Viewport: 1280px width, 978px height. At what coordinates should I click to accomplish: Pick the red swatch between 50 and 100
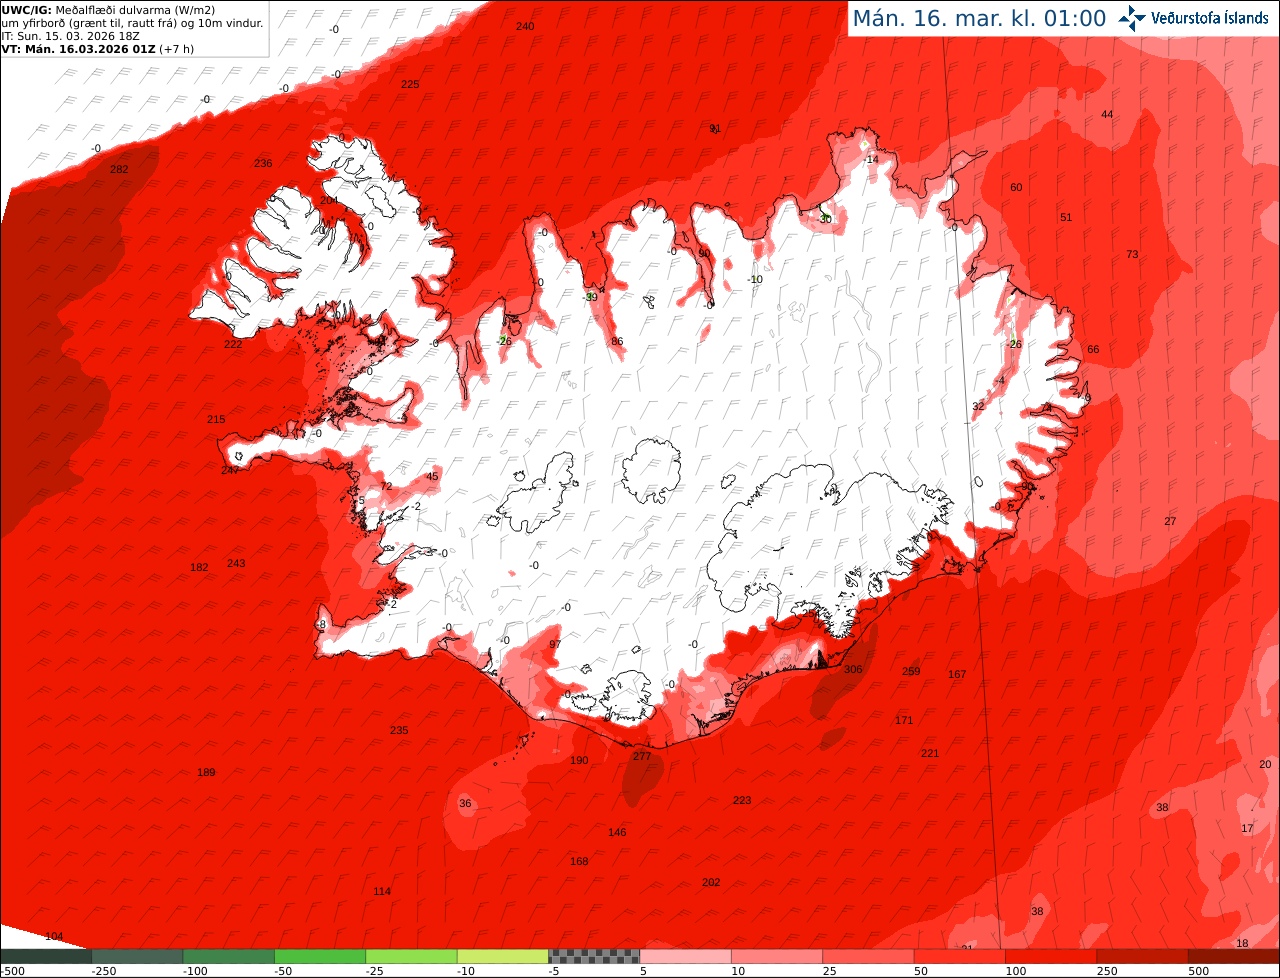click(959, 956)
